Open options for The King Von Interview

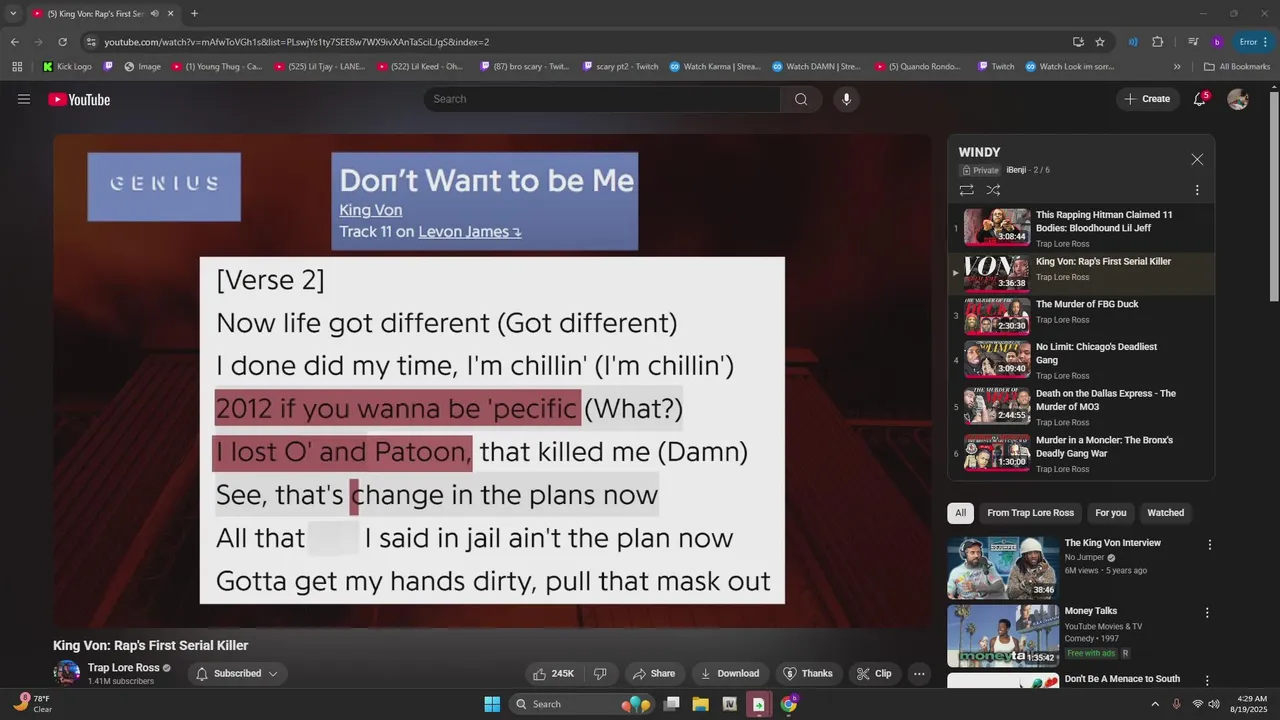1209,545
